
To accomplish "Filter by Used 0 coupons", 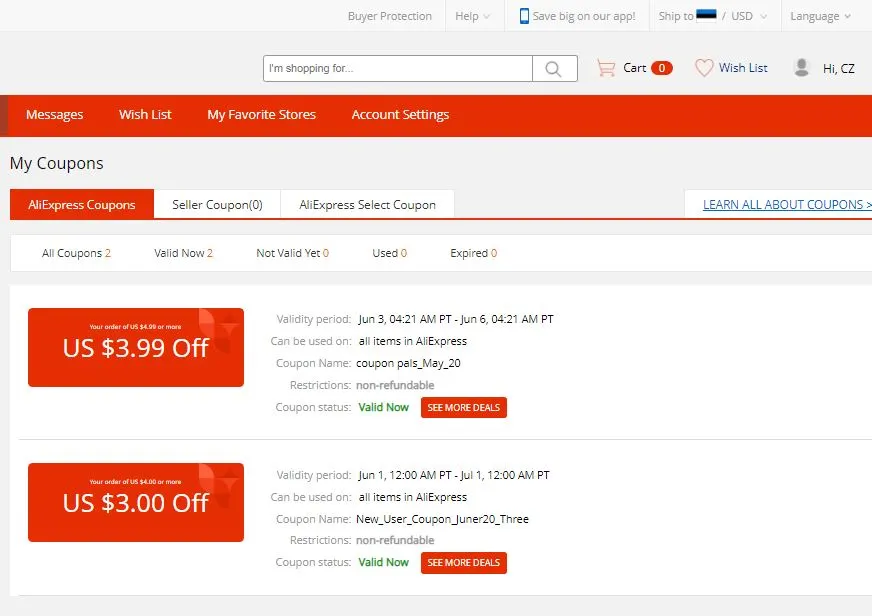I will point(389,253).
